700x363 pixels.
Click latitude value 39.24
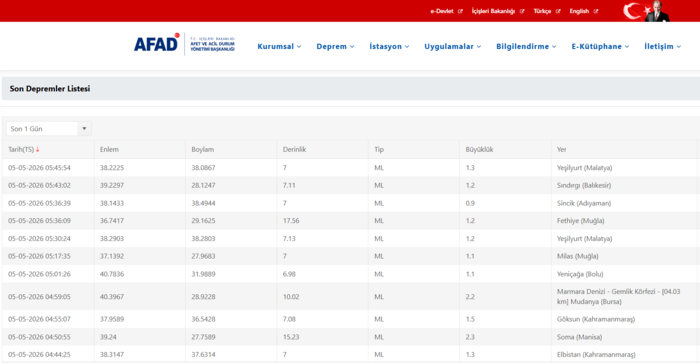coord(108,337)
